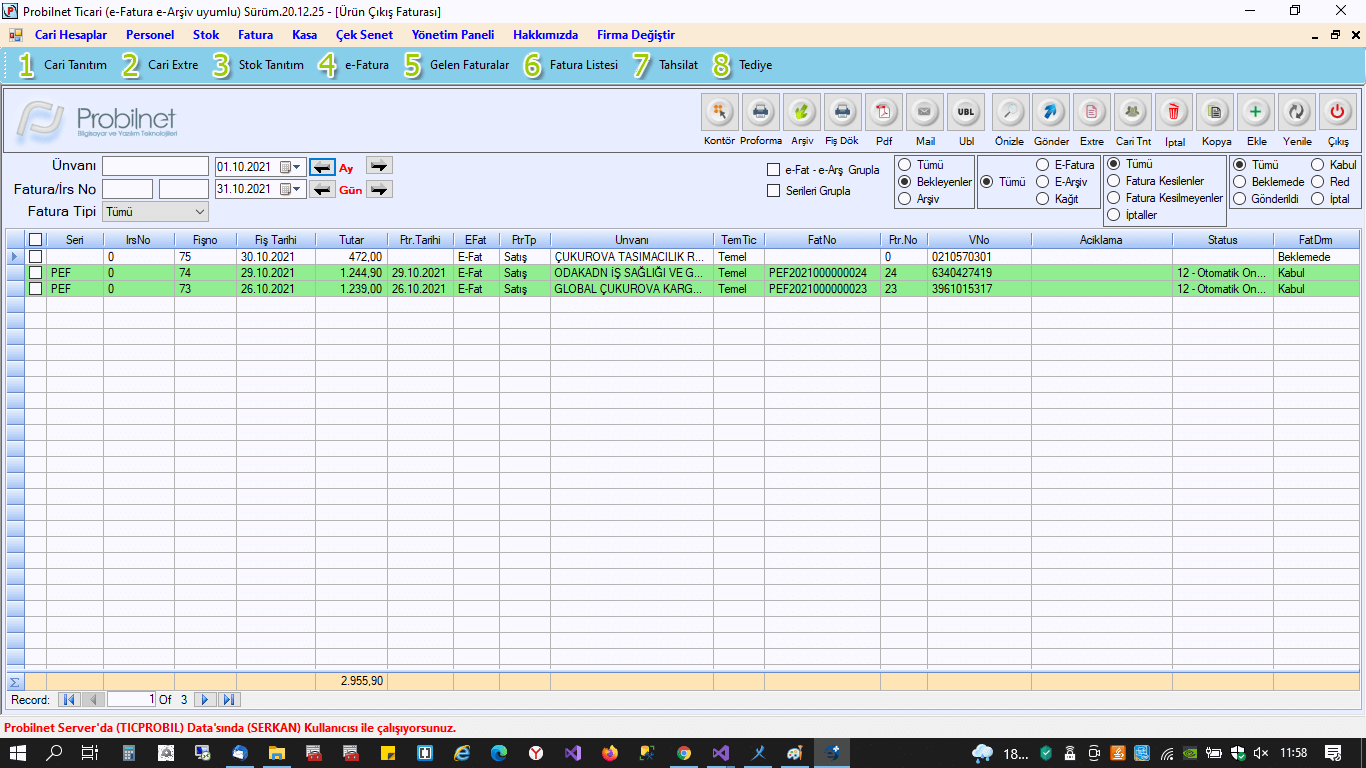Click the Kontör toolbar icon
This screenshot has width=1366, height=768.
(x=720, y=113)
